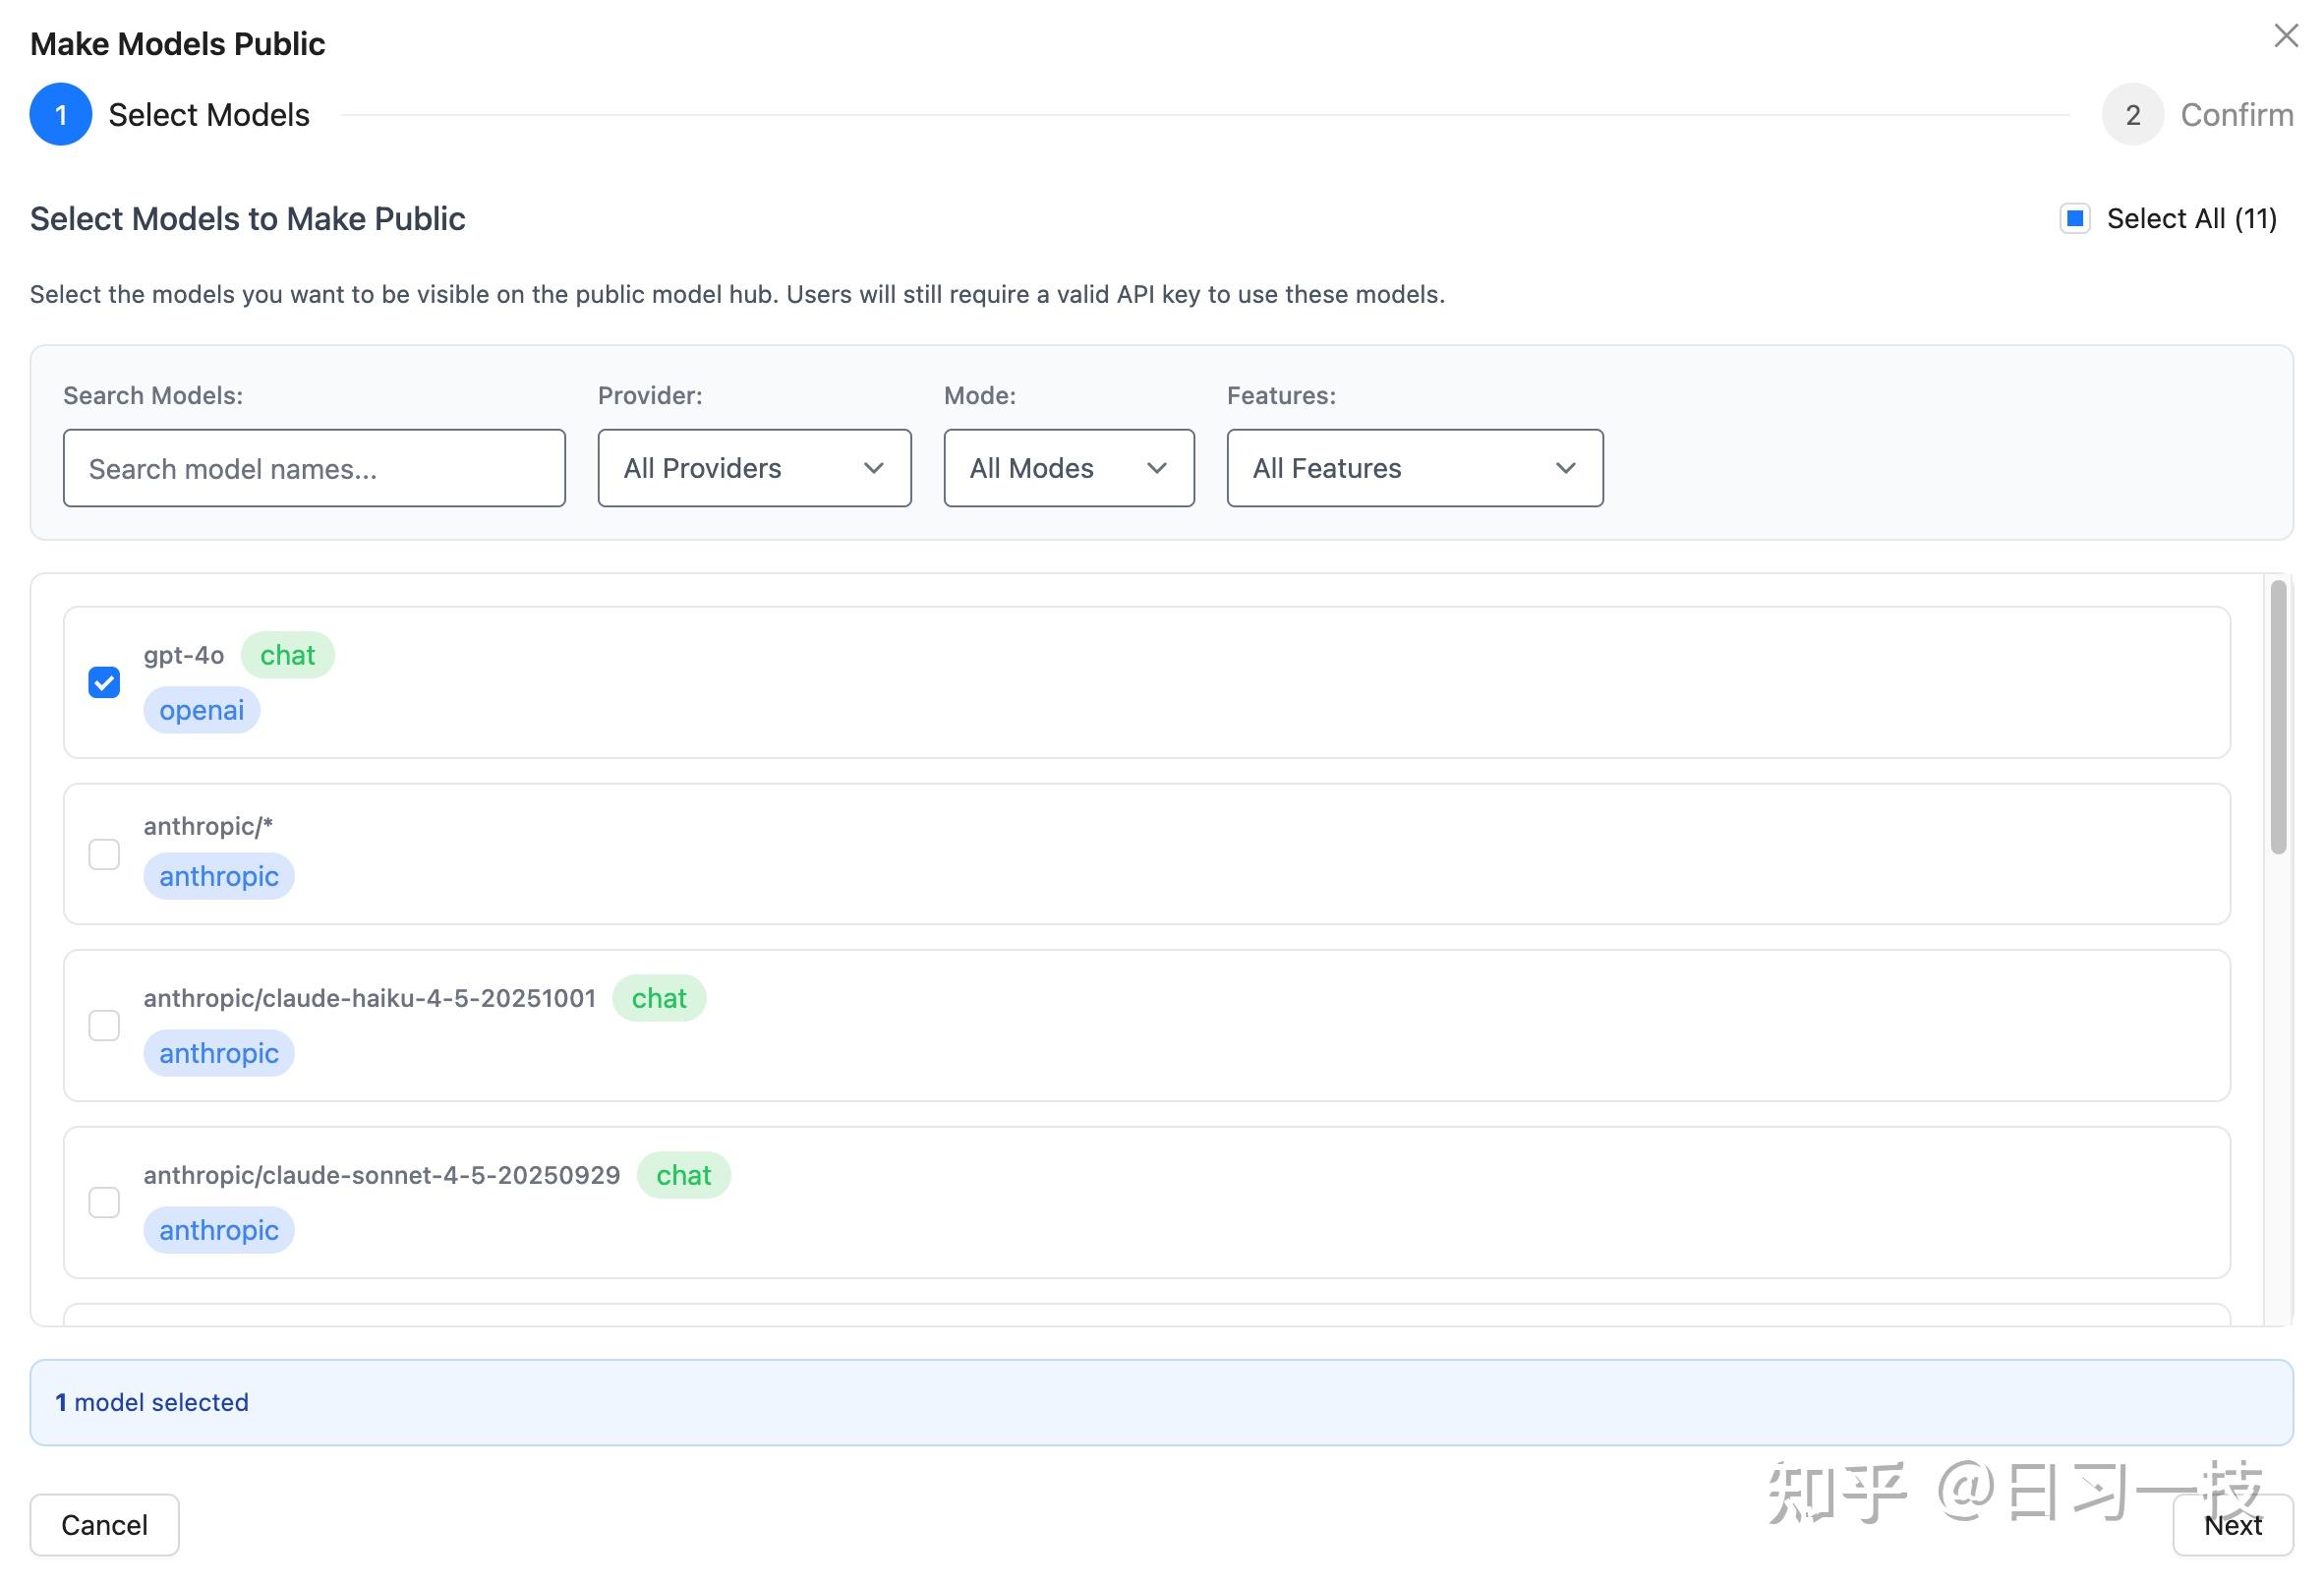Click the Provider: label
The height and width of the screenshot is (1585, 2324).
(x=650, y=395)
